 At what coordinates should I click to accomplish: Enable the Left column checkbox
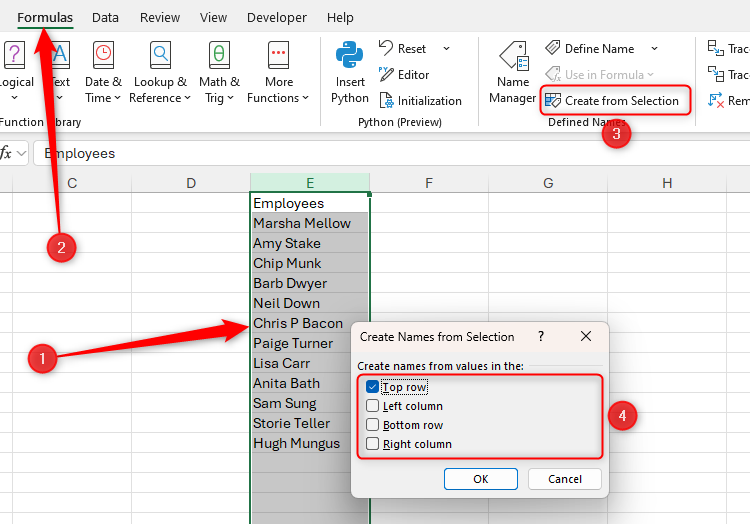click(373, 406)
